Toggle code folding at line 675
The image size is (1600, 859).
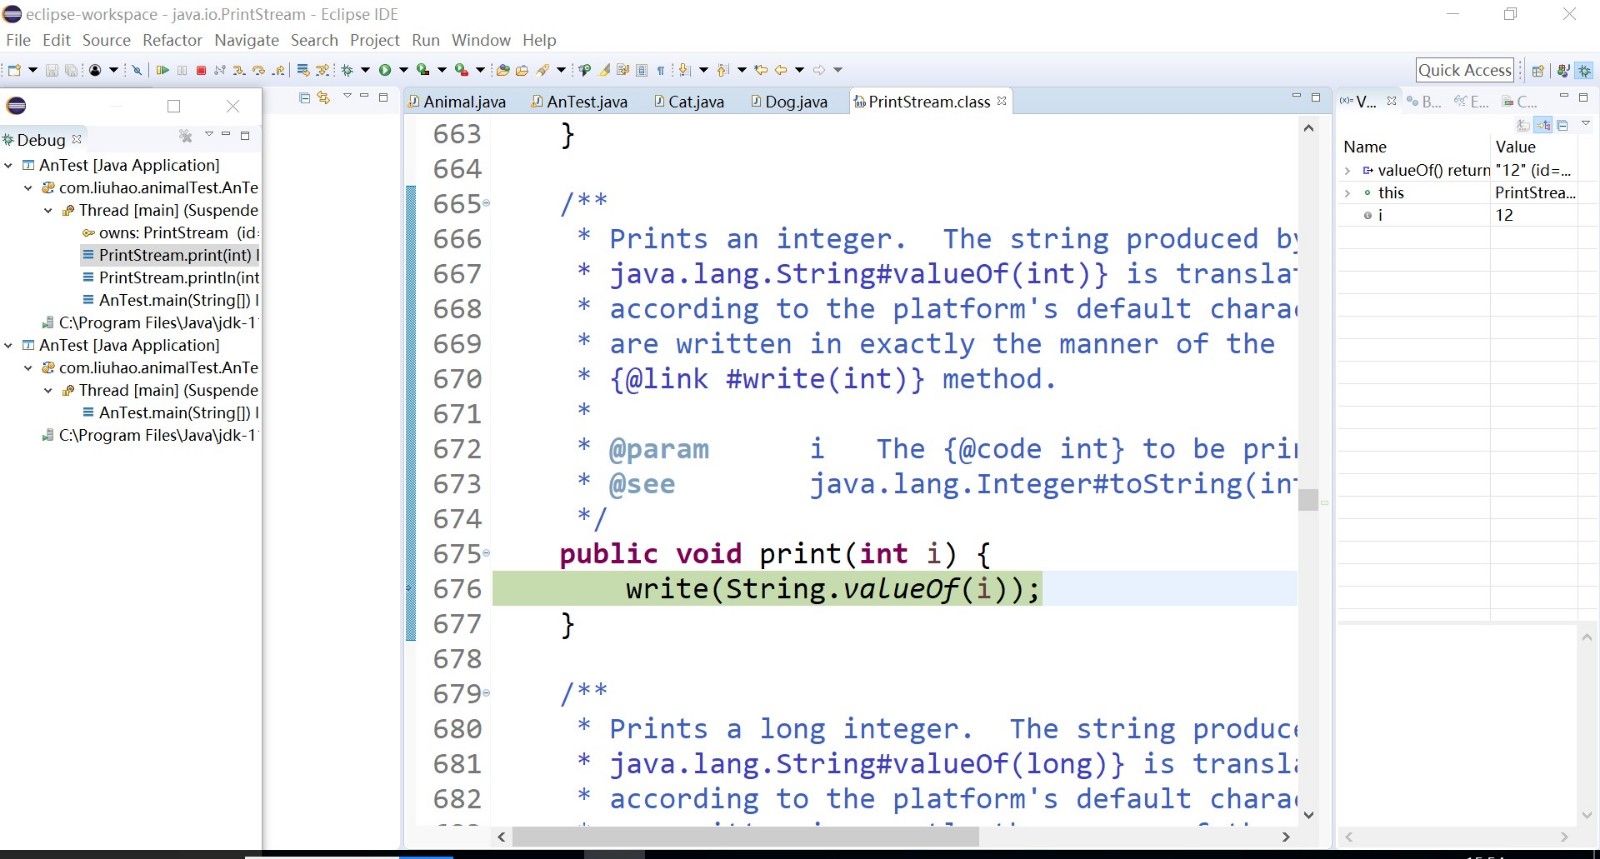click(486, 553)
